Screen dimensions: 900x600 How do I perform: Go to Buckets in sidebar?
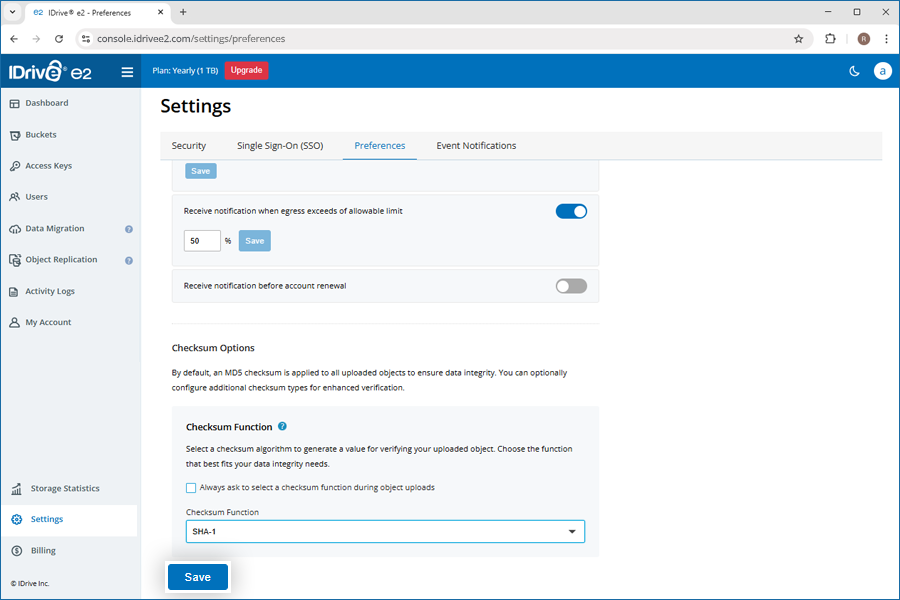(x=40, y=135)
